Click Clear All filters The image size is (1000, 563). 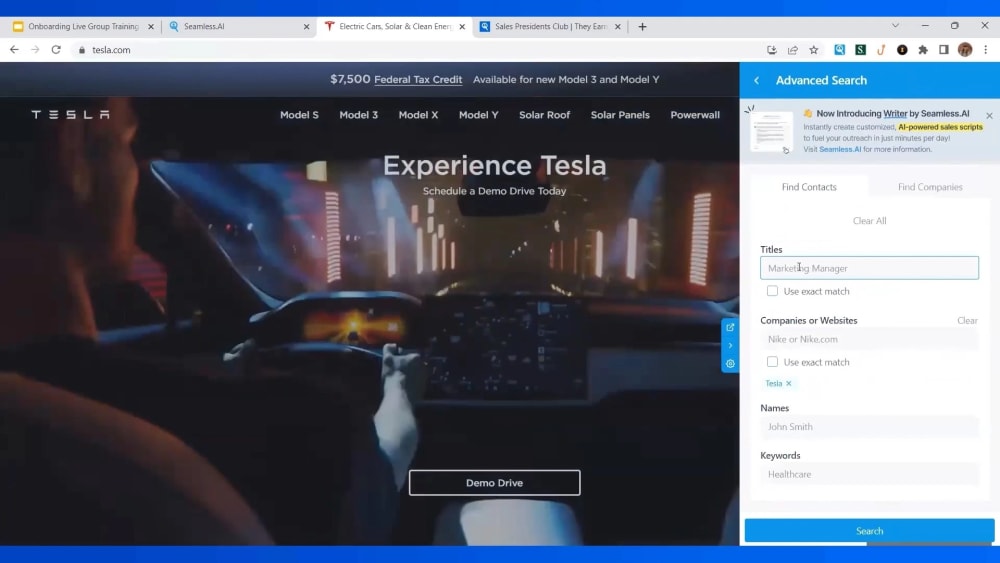(x=869, y=221)
